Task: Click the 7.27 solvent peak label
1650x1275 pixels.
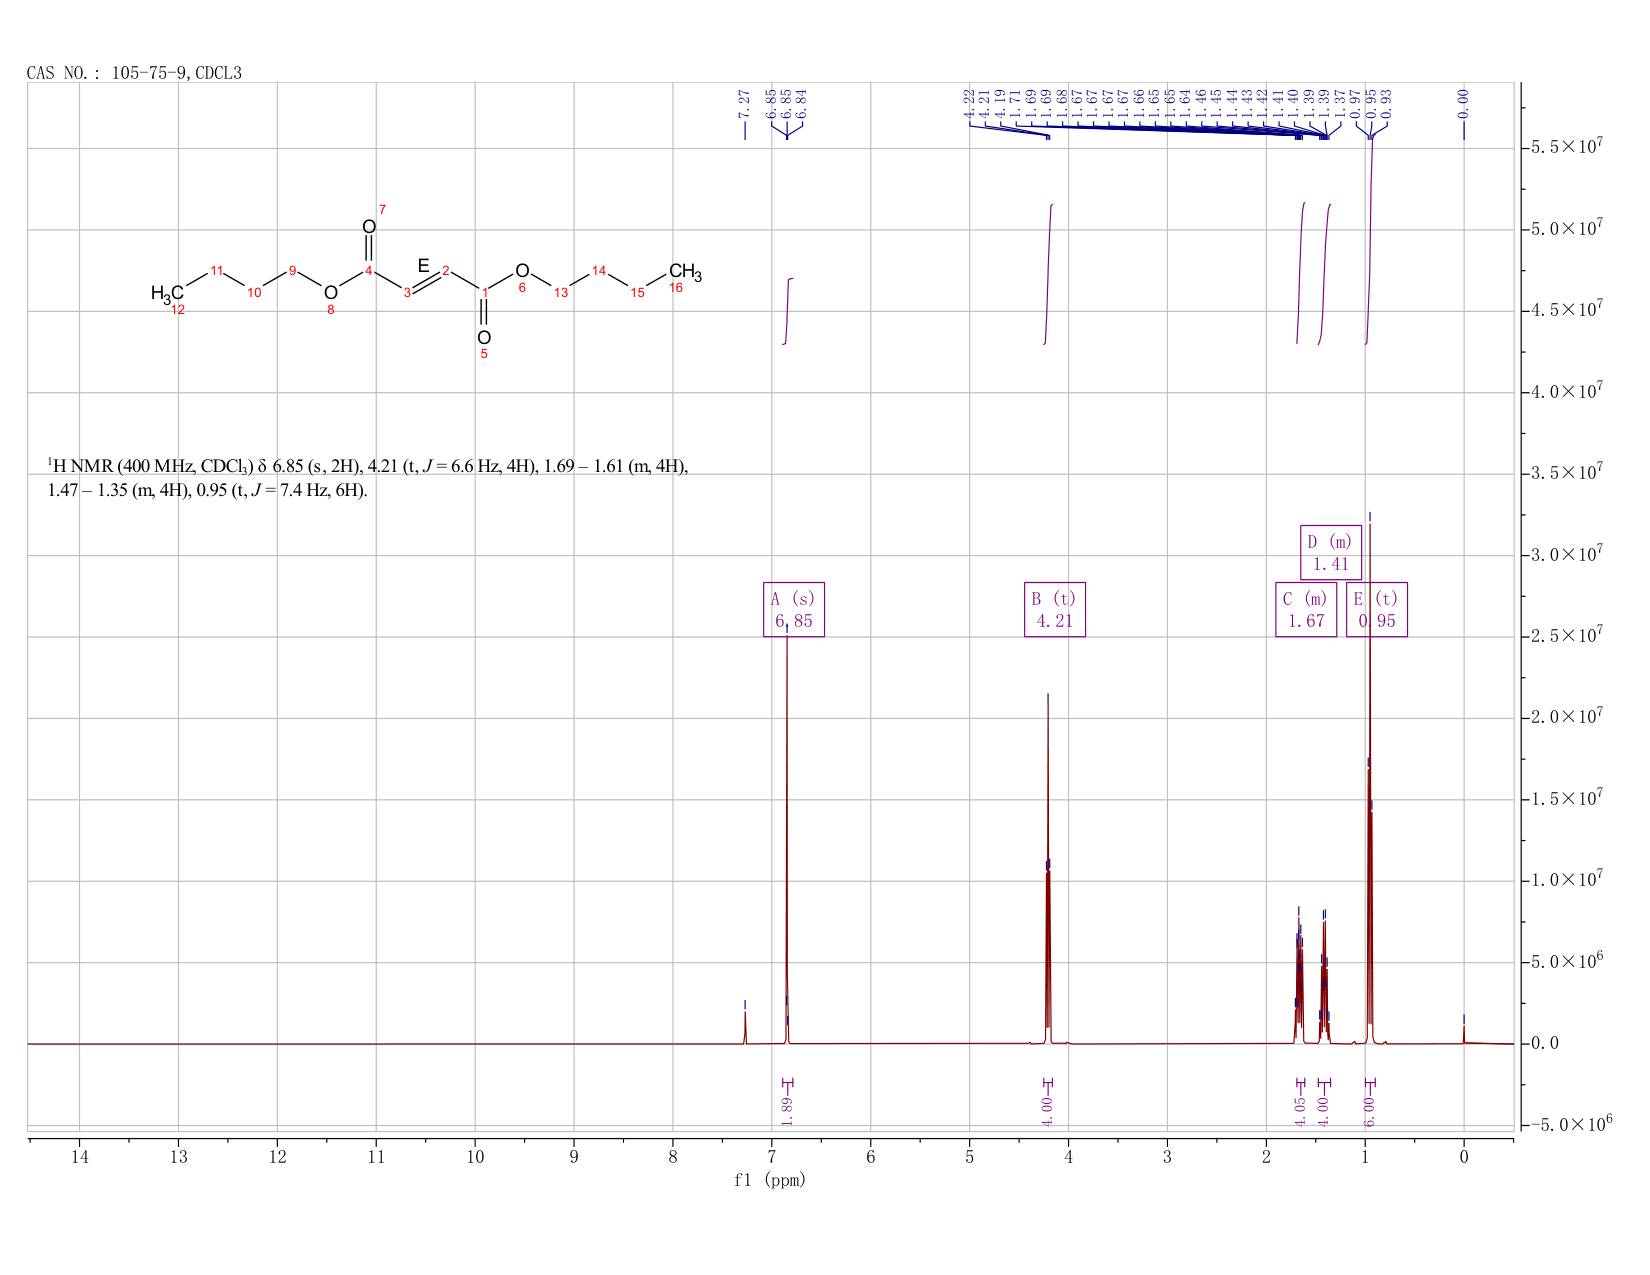Action: (x=744, y=103)
